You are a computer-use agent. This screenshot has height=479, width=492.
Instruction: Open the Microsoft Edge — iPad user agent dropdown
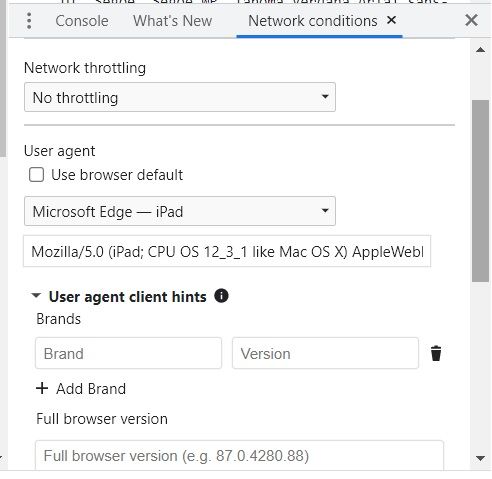(180, 211)
